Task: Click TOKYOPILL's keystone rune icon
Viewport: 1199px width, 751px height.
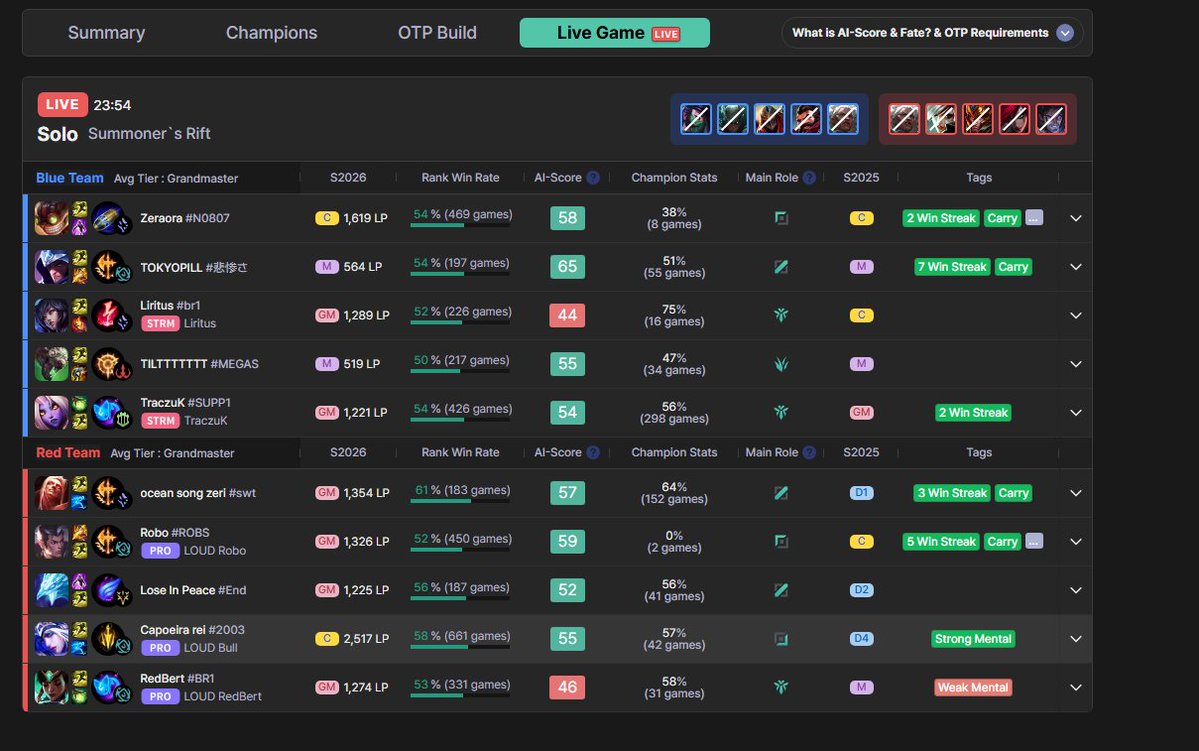Action: pos(106,266)
